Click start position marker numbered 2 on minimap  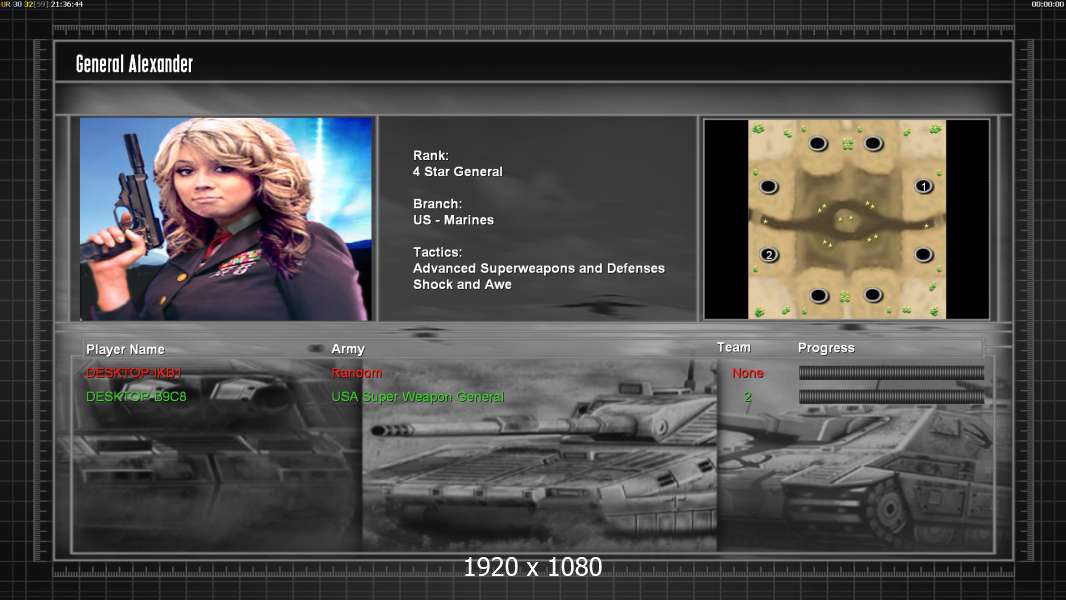769,255
